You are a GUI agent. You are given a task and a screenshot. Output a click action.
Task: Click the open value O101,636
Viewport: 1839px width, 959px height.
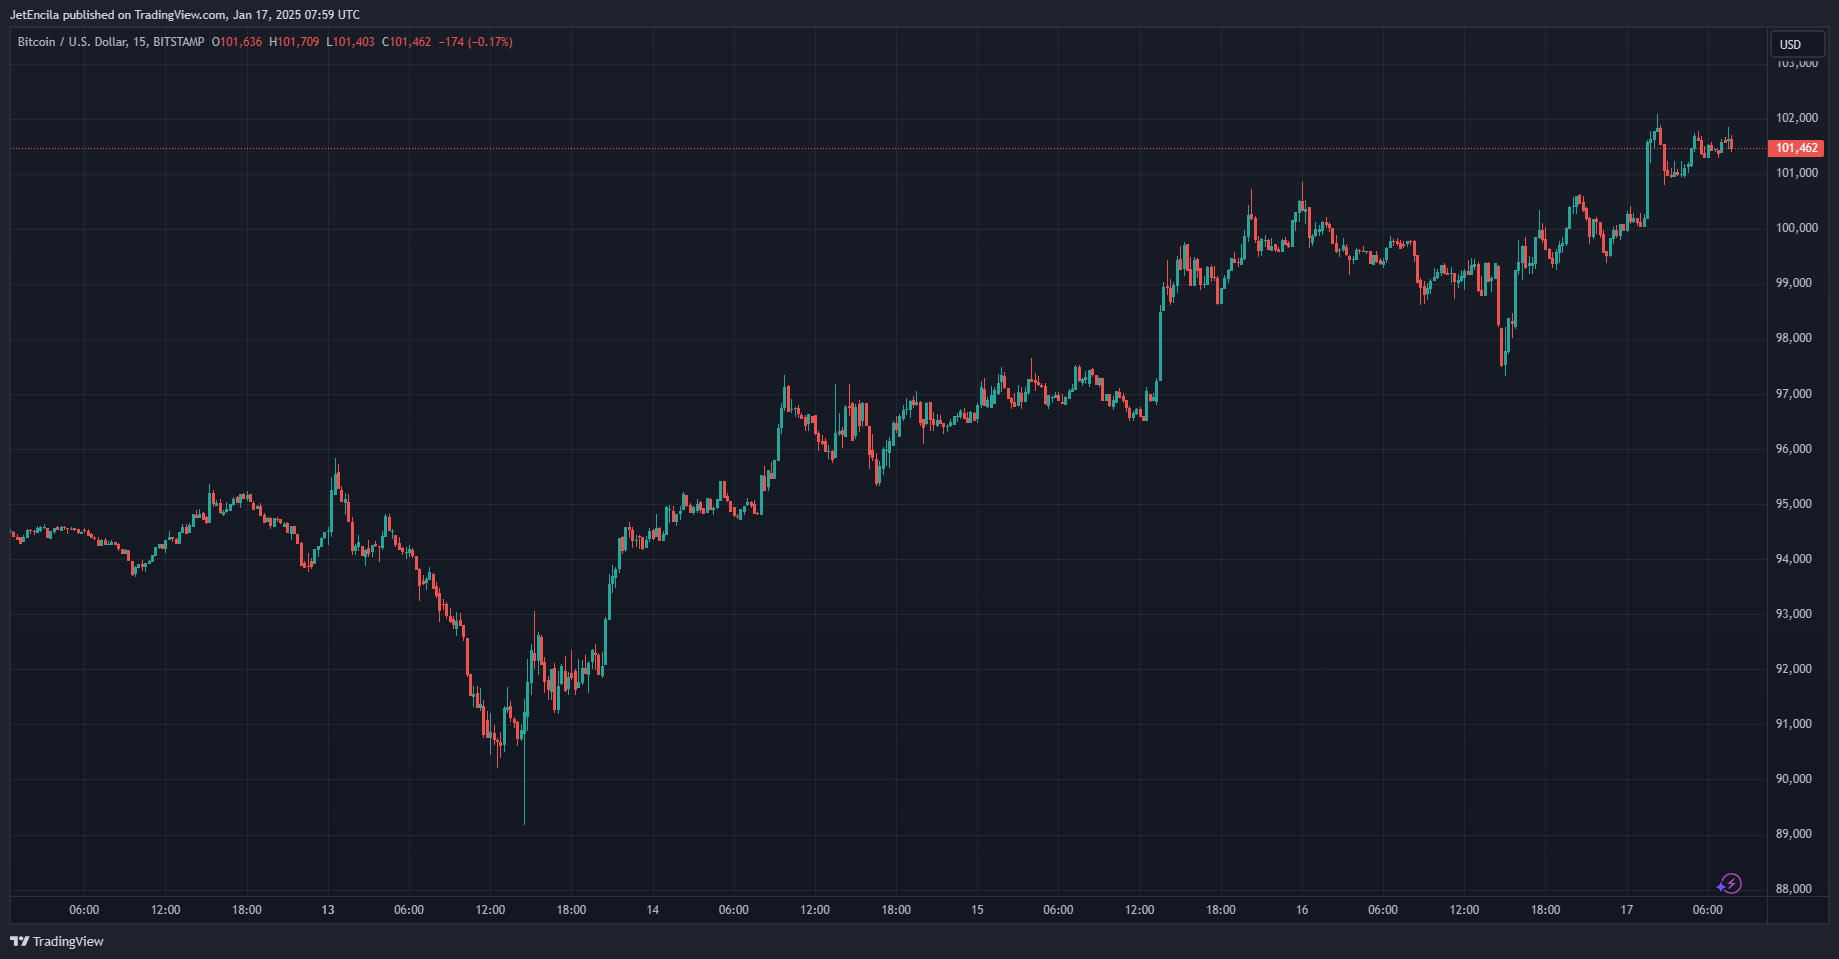pos(237,42)
